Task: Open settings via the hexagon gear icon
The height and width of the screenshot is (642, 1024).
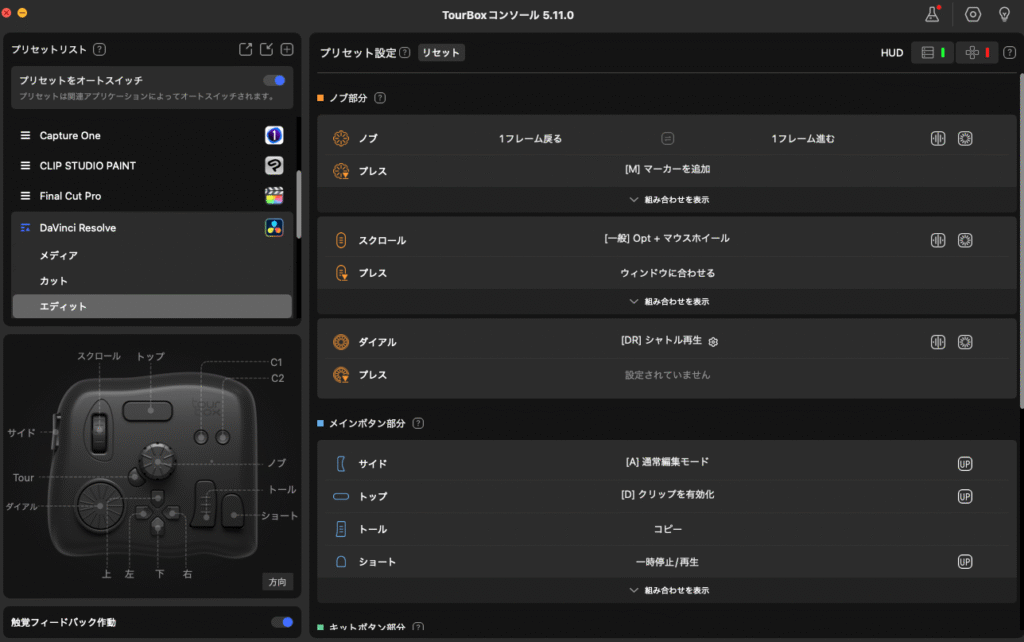Action: (x=972, y=14)
